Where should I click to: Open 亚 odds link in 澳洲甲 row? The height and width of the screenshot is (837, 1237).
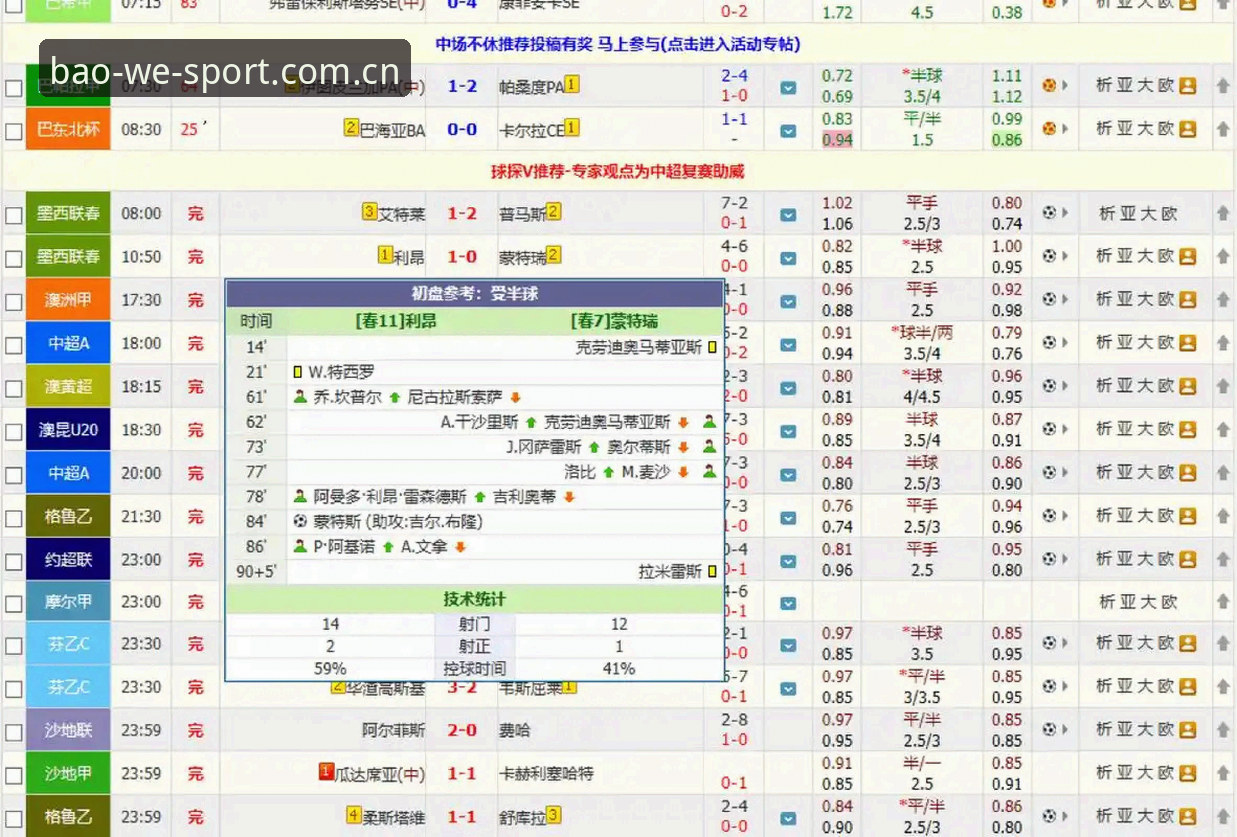click(1124, 299)
